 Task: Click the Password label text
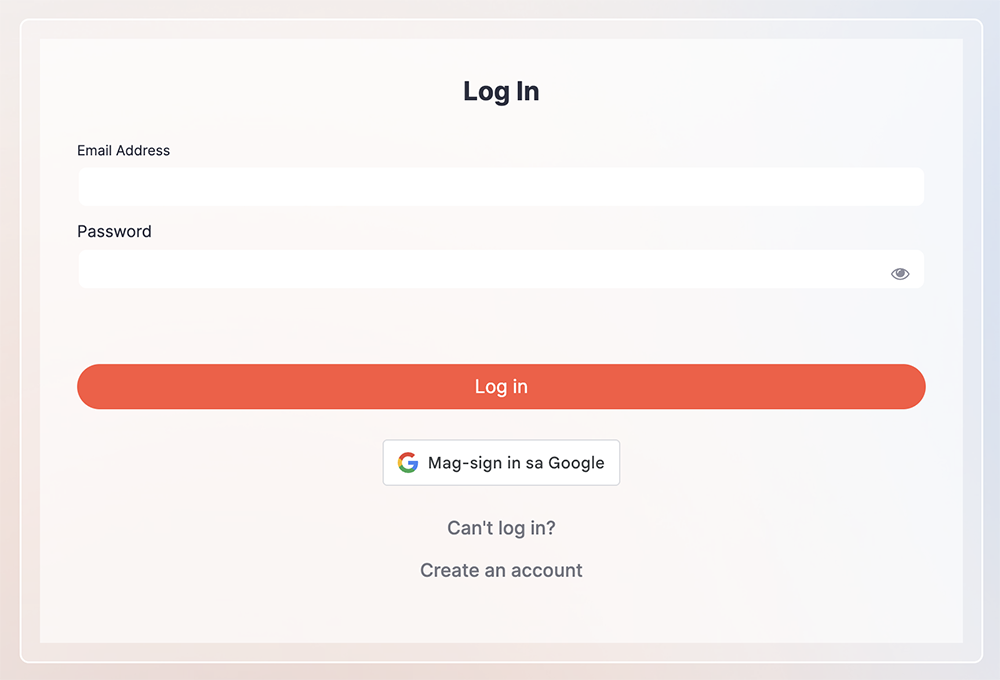tap(114, 231)
